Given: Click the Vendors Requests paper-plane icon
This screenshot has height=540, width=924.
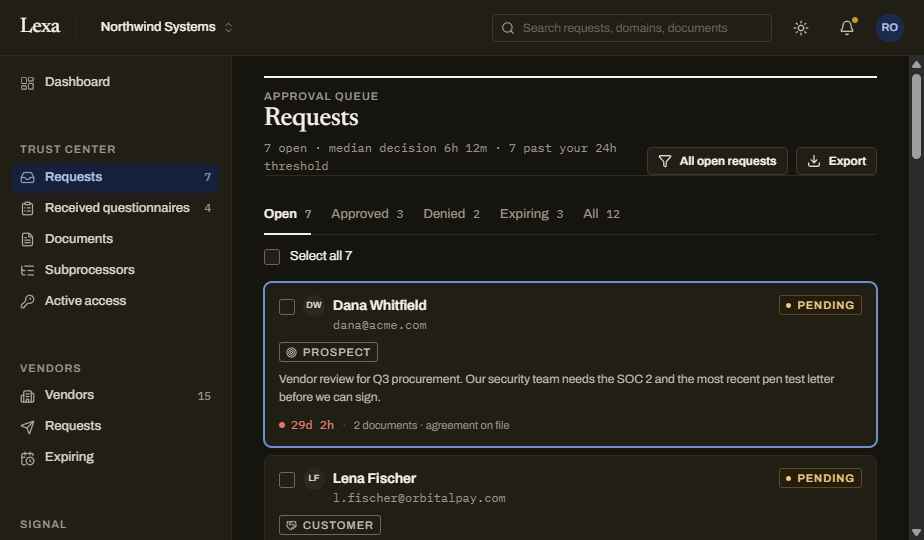Looking at the screenshot, I should (x=27, y=427).
